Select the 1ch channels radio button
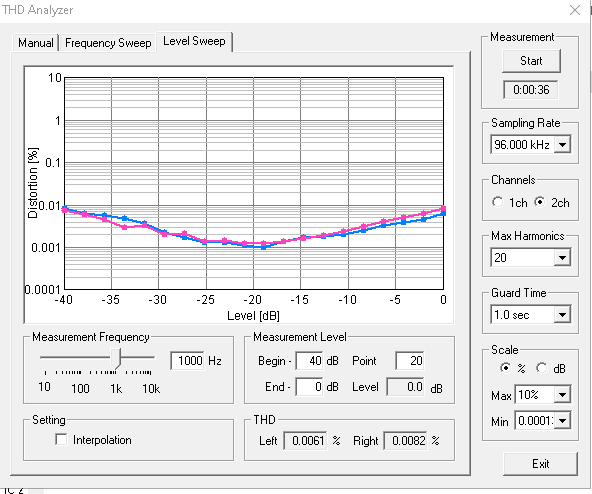 (498, 202)
